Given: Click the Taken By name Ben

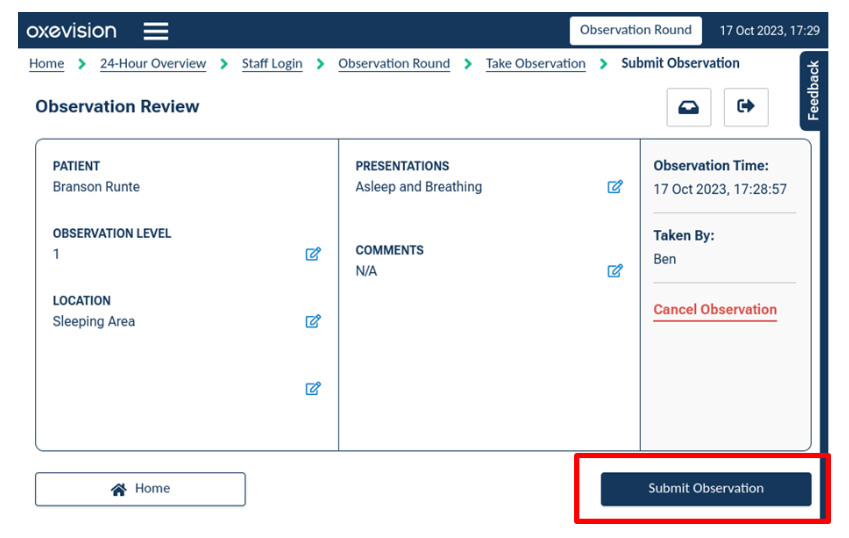Looking at the screenshot, I should tap(665, 259).
